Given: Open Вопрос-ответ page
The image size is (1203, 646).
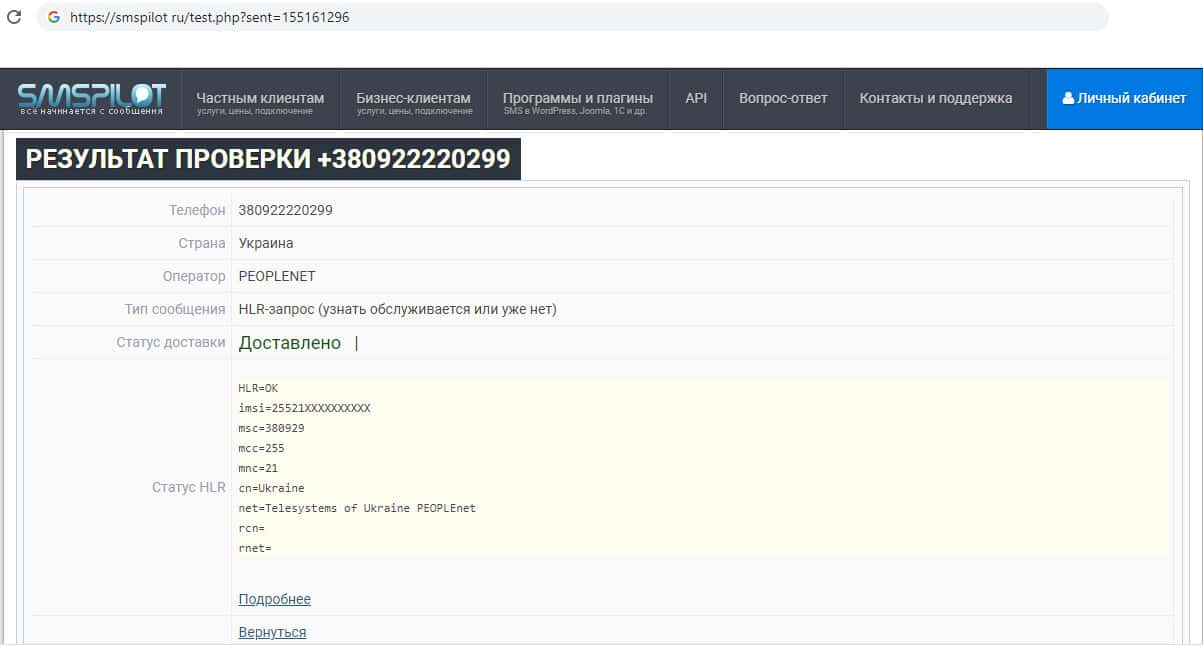Looking at the screenshot, I should (x=783, y=98).
